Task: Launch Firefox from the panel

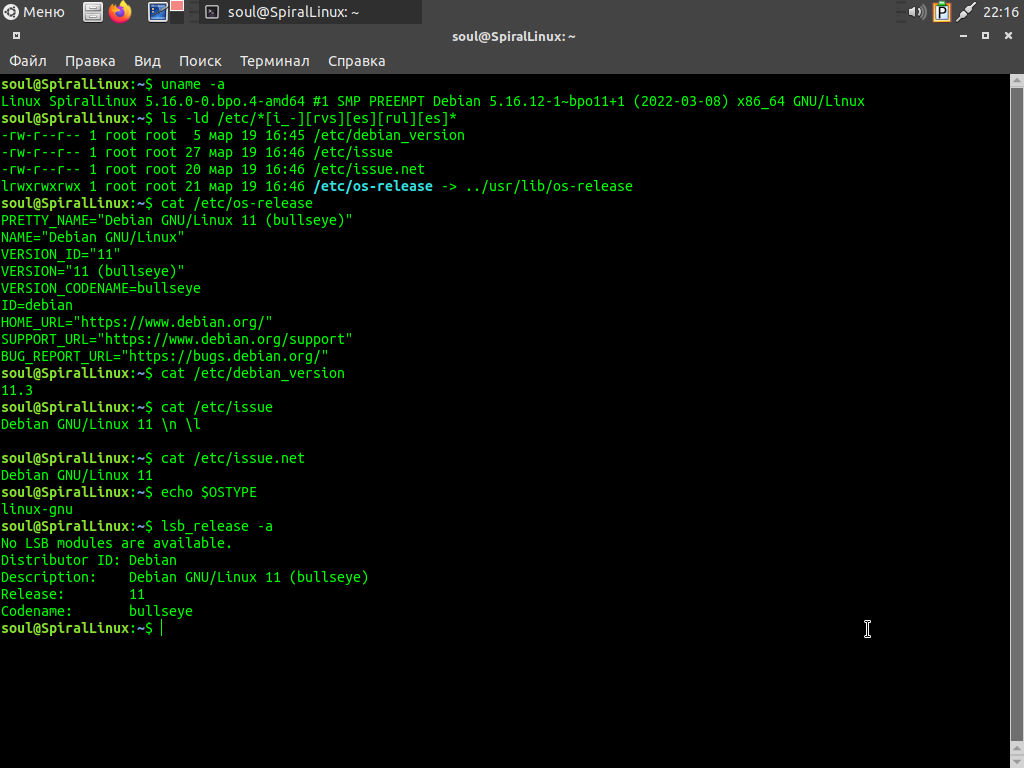Action: (x=120, y=12)
